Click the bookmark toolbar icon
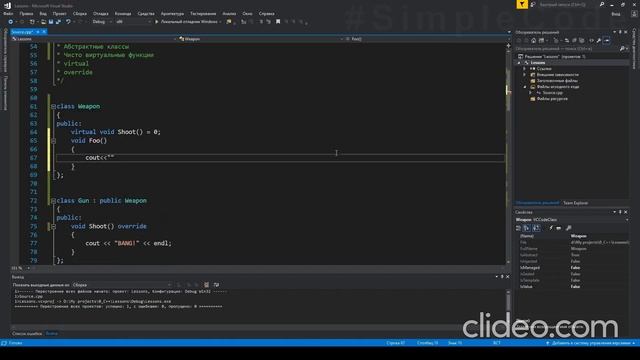The image size is (640, 360). [278, 22]
